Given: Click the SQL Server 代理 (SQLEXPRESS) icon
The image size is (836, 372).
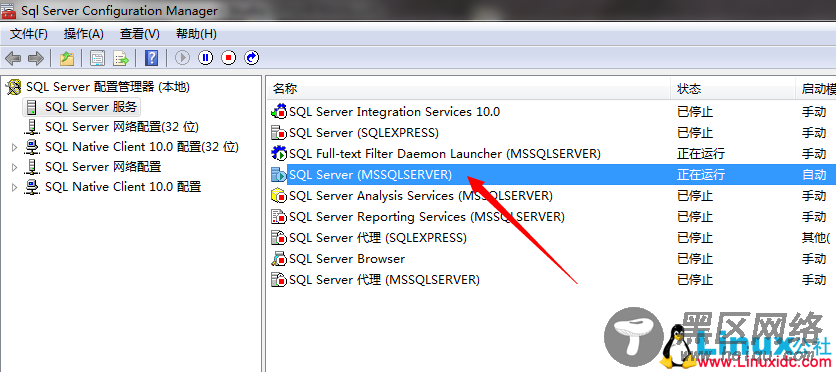Looking at the screenshot, I should [x=279, y=238].
